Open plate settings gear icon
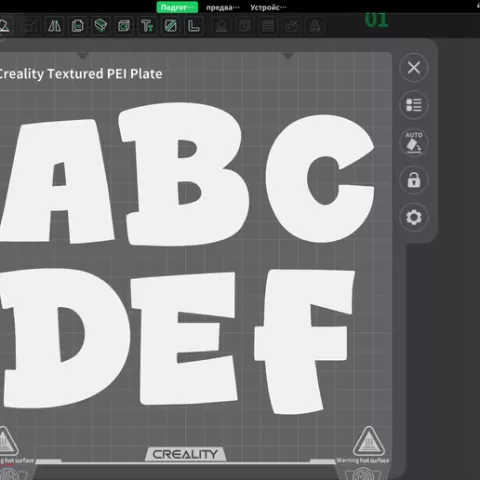This screenshot has width=480, height=480. point(414,217)
